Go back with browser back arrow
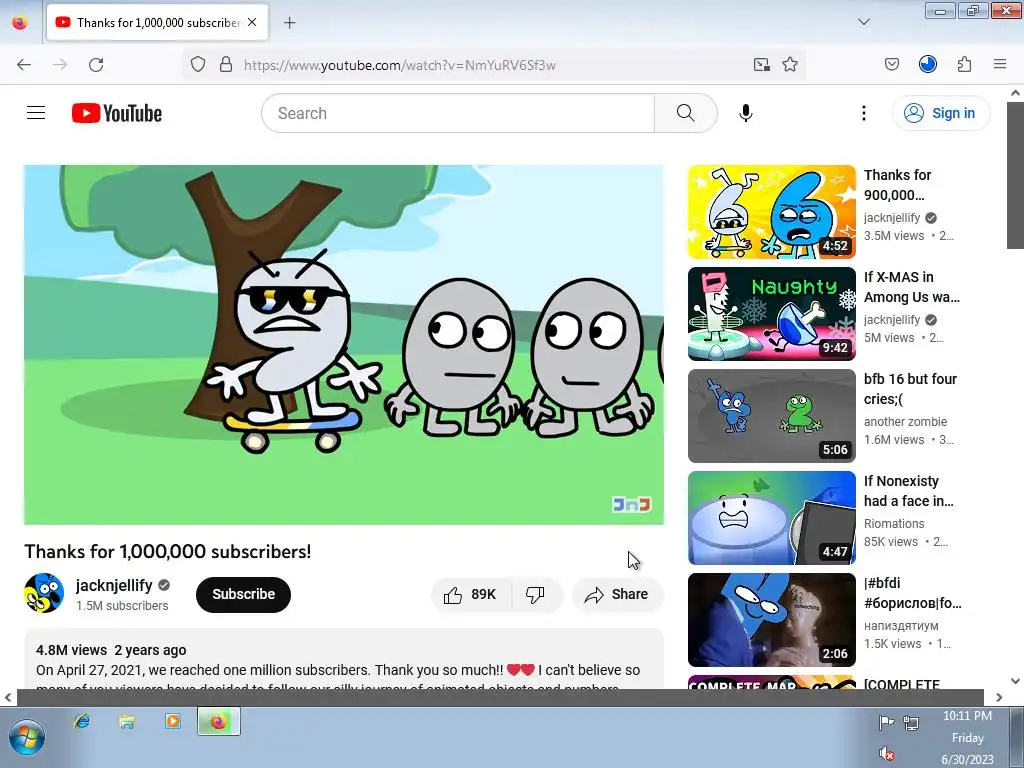This screenshot has height=768, width=1024. click(x=24, y=65)
